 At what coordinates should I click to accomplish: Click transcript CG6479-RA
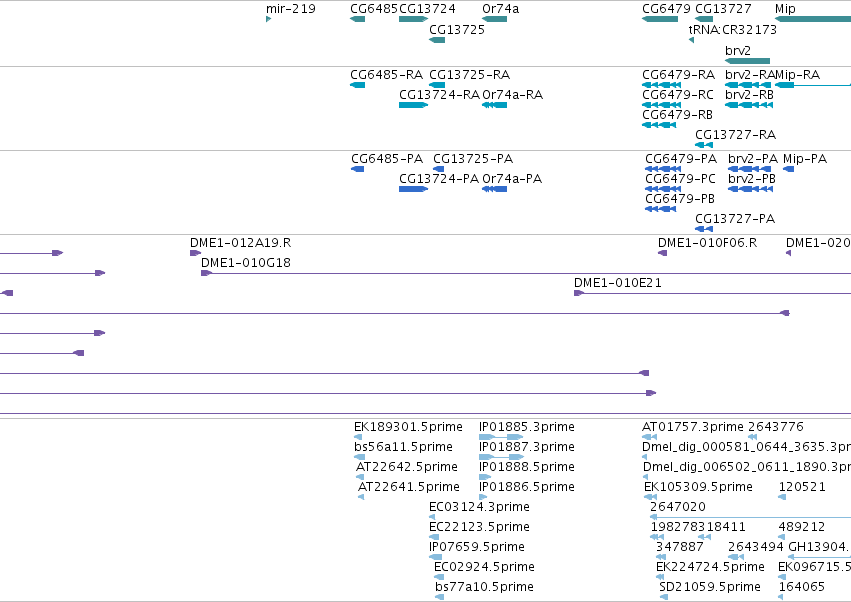click(678, 74)
